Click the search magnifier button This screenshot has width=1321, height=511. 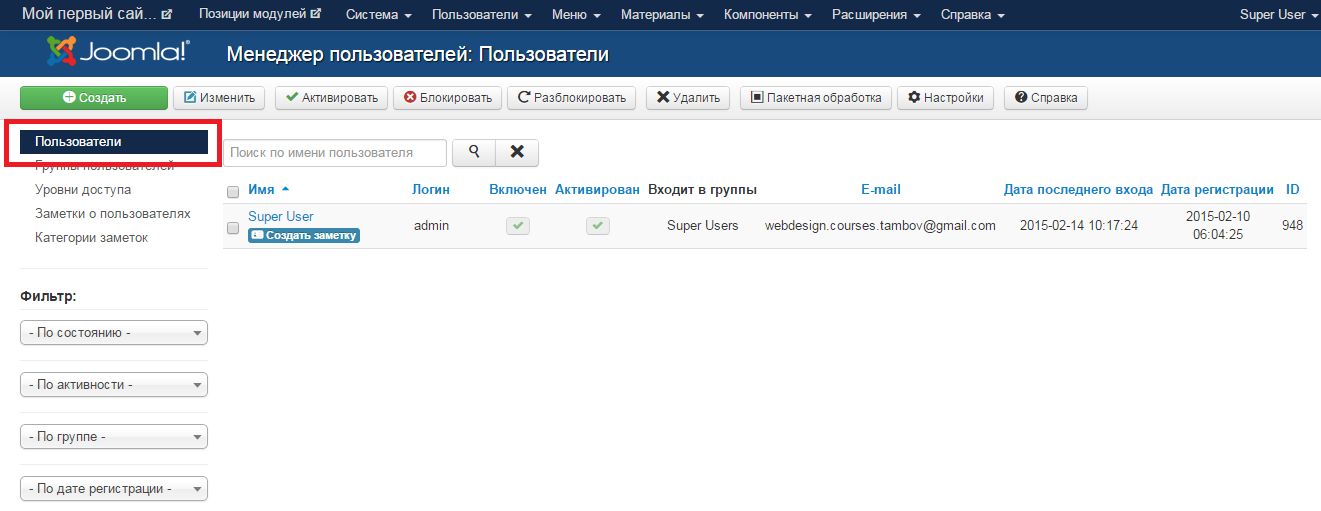475,152
